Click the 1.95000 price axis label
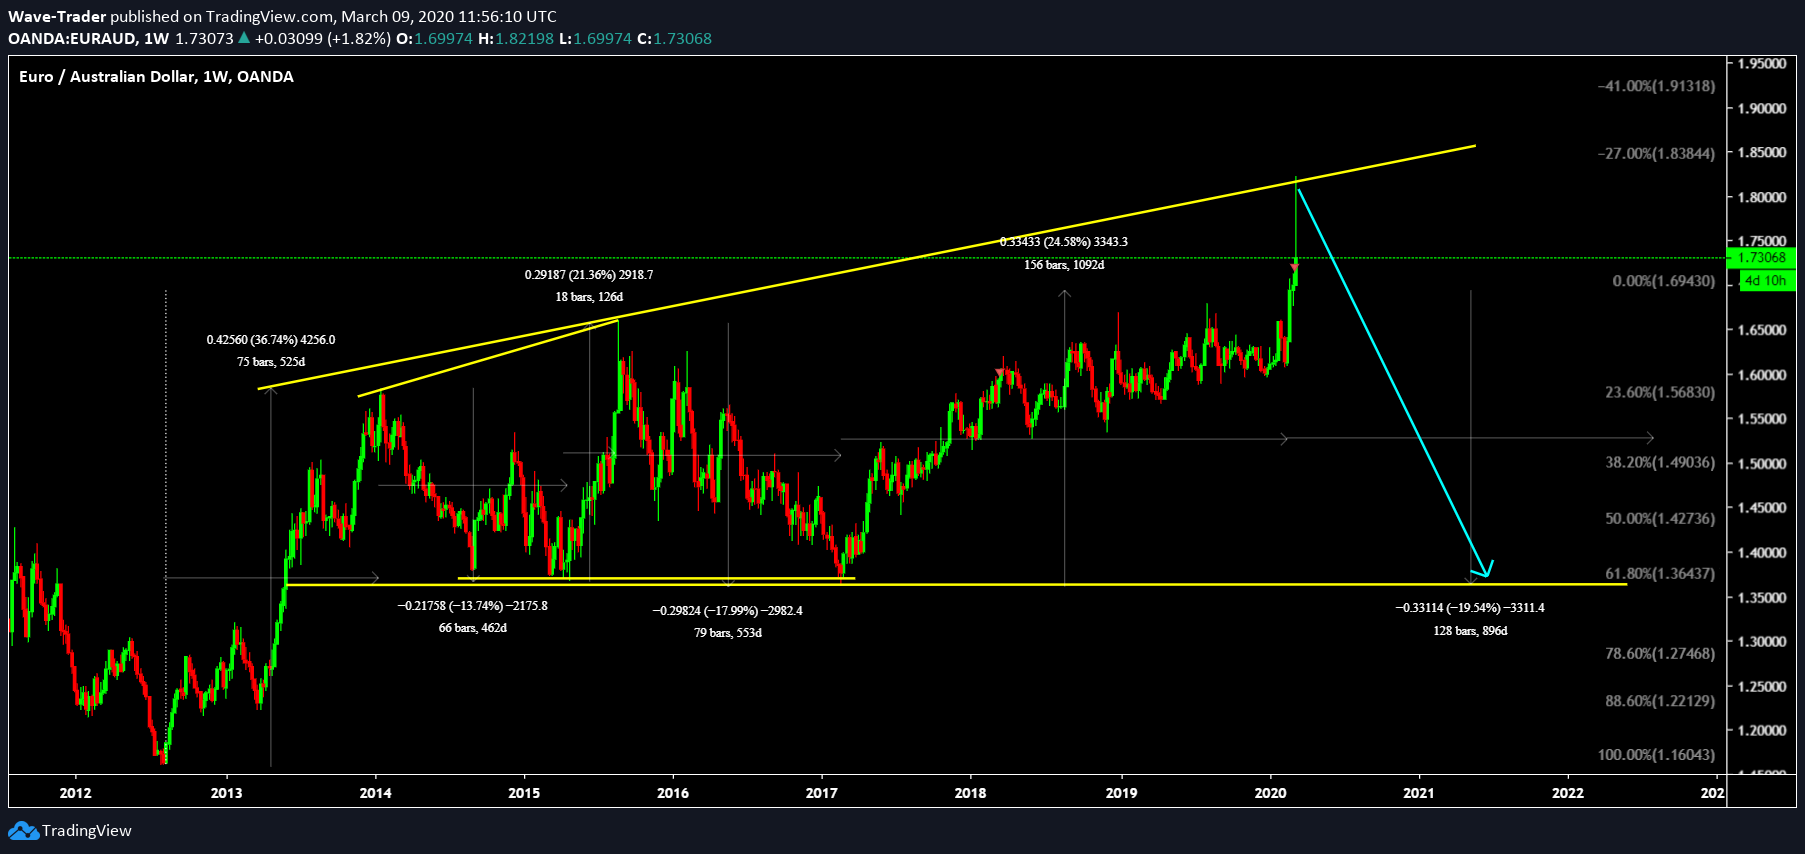The image size is (1805, 854). click(1761, 63)
